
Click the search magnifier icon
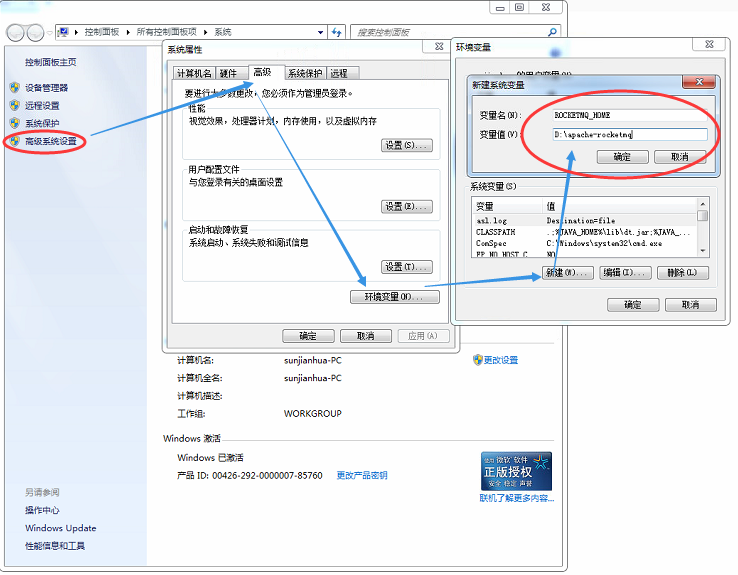click(553, 32)
